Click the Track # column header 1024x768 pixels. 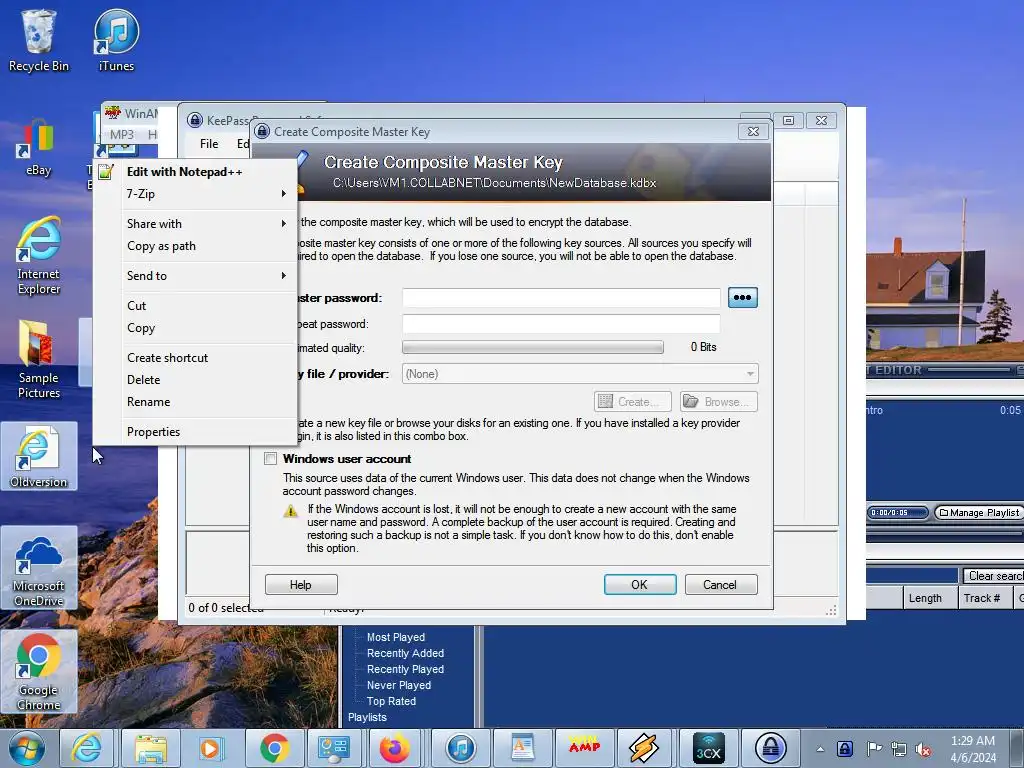coord(985,598)
